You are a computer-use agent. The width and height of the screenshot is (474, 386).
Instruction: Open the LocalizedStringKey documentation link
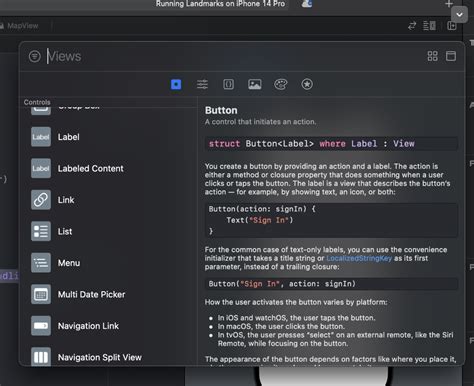359,258
